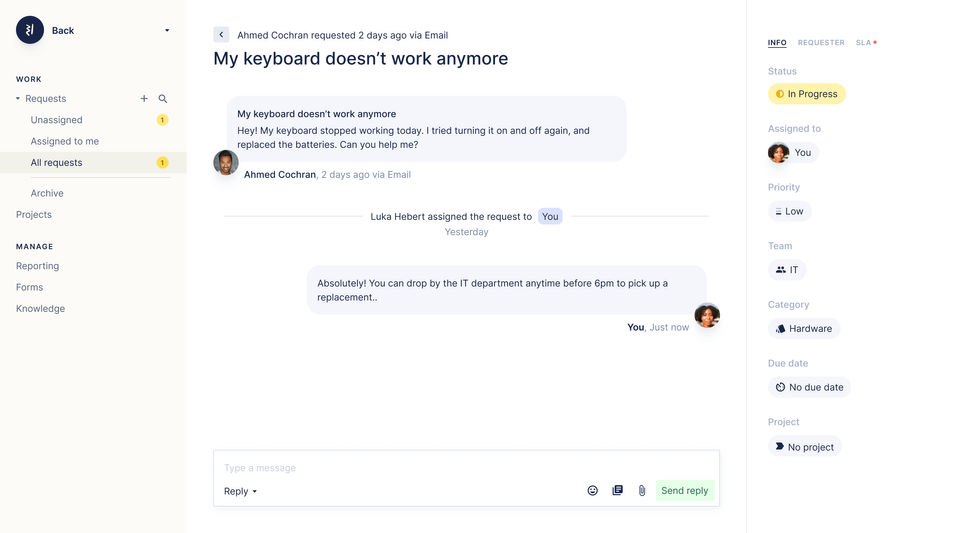Attach a file using the paperclip icon
The width and height of the screenshot is (960, 533).
pyautogui.click(x=642, y=491)
